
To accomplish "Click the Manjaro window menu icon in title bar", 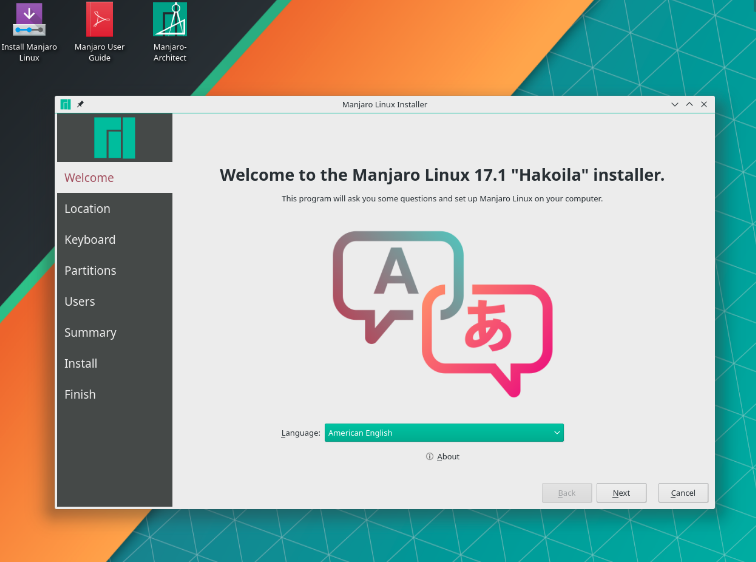I will (x=66, y=104).
